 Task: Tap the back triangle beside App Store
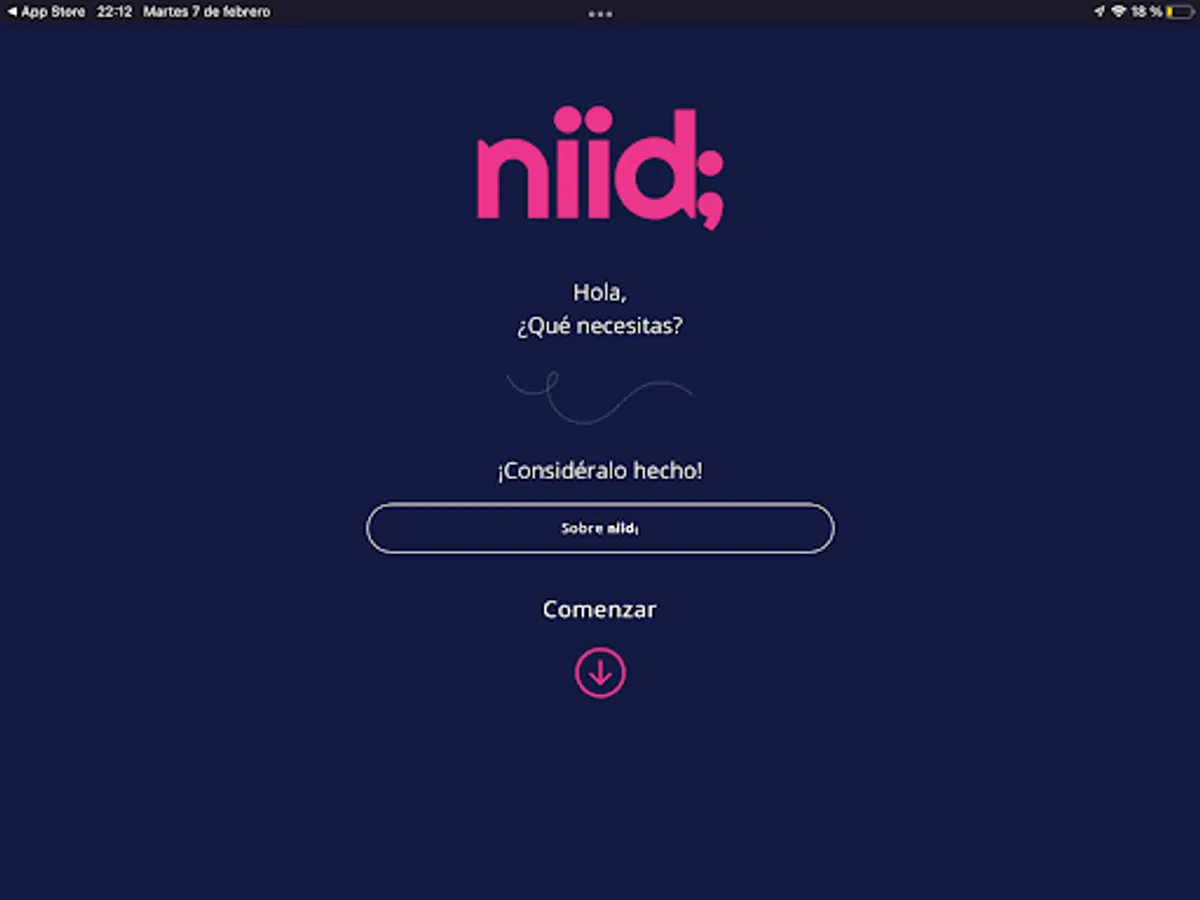pyautogui.click(x=12, y=12)
